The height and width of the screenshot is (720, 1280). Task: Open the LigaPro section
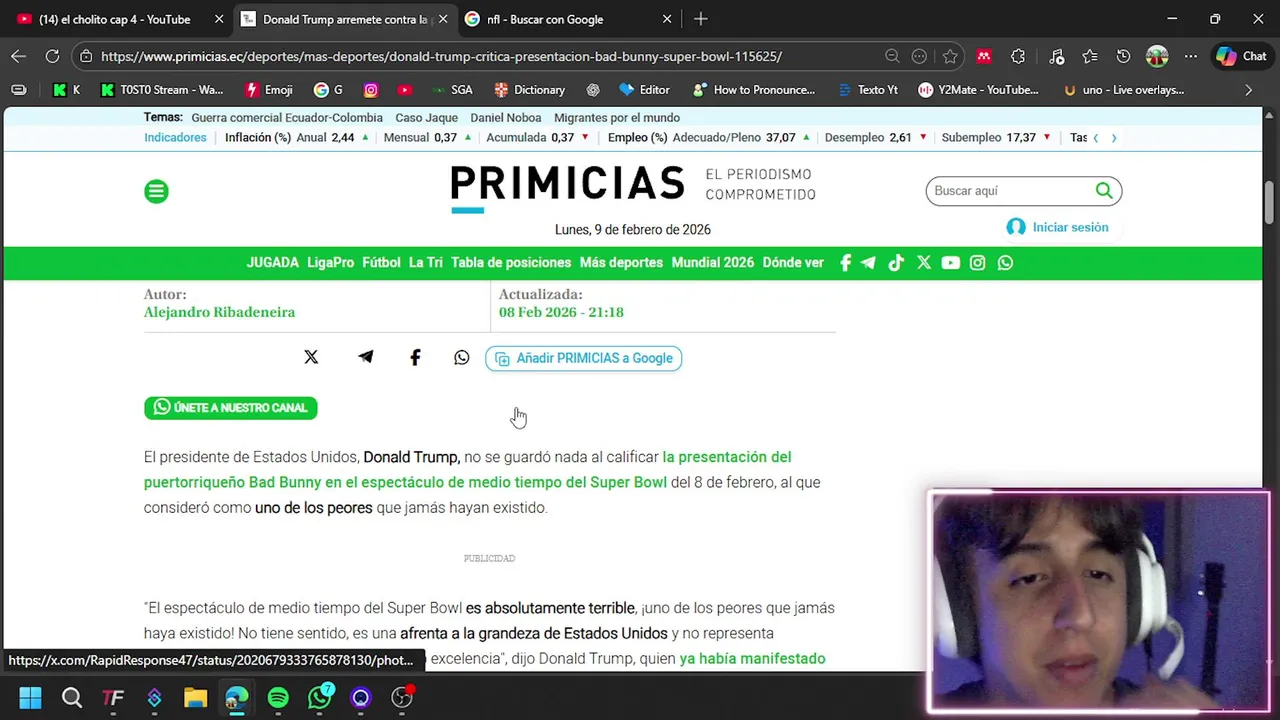point(330,263)
